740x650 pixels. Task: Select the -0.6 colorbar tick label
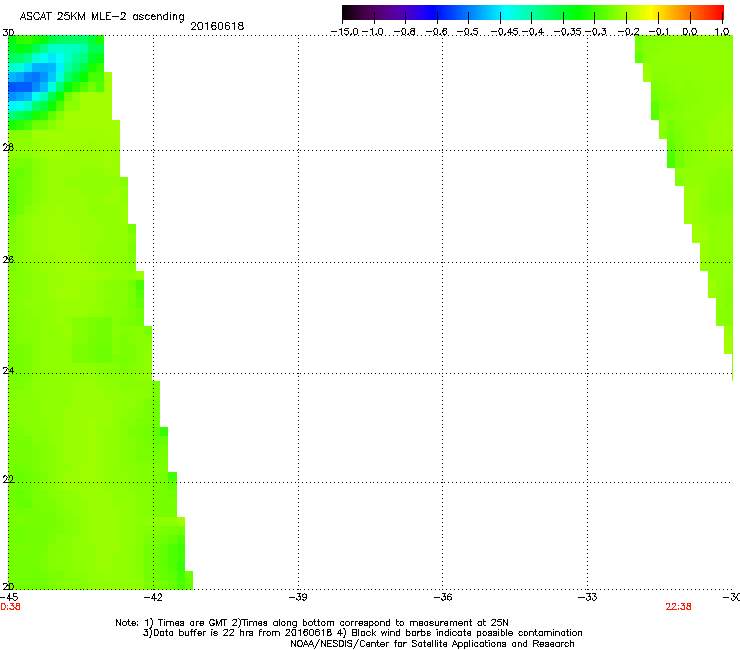(436, 32)
